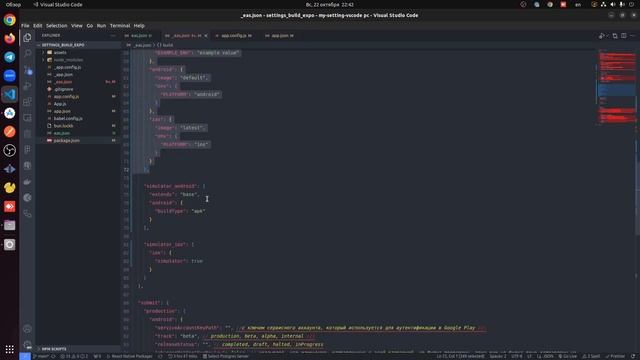Click the remote window indicator in the status bar
The height and width of the screenshot is (360, 640).
[x=25, y=356]
